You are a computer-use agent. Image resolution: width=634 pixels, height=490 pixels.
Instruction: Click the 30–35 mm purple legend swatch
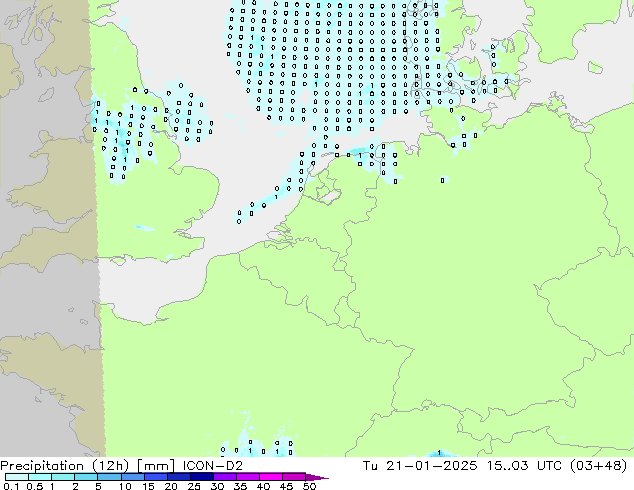pos(224,477)
